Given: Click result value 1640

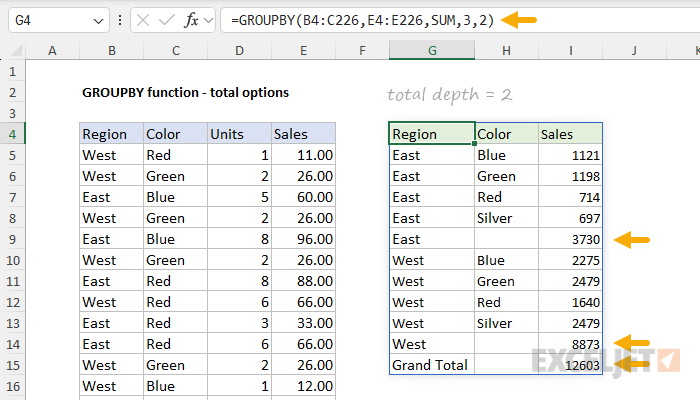Looking at the screenshot, I should 571,302.
